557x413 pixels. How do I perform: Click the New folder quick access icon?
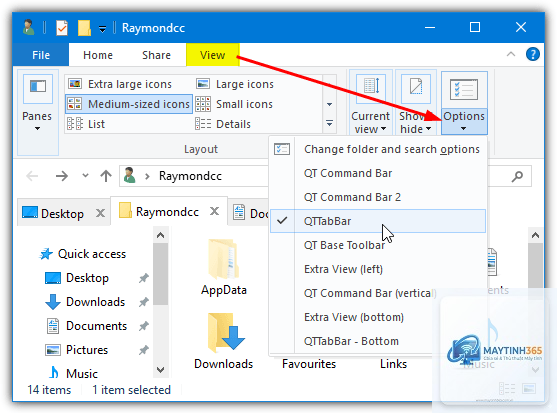[84, 28]
